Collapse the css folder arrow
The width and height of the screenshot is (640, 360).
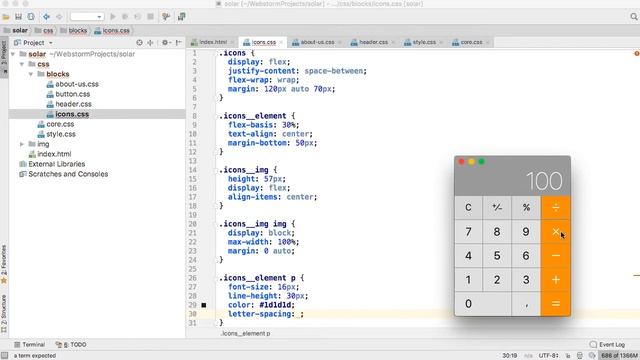(22, 64)
